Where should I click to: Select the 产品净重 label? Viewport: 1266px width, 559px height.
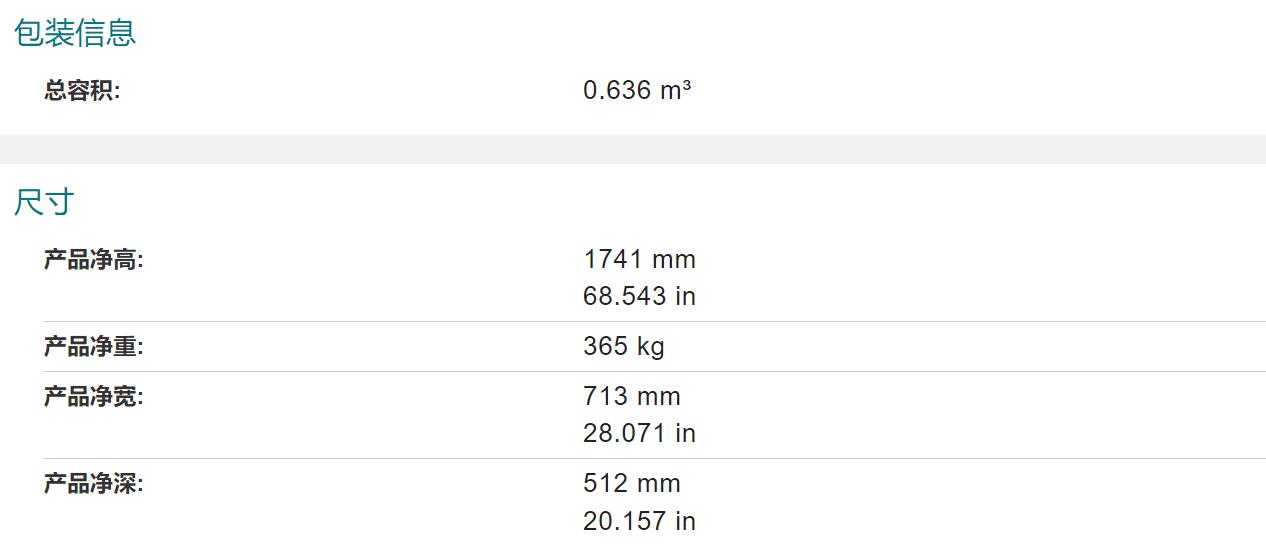94,347
